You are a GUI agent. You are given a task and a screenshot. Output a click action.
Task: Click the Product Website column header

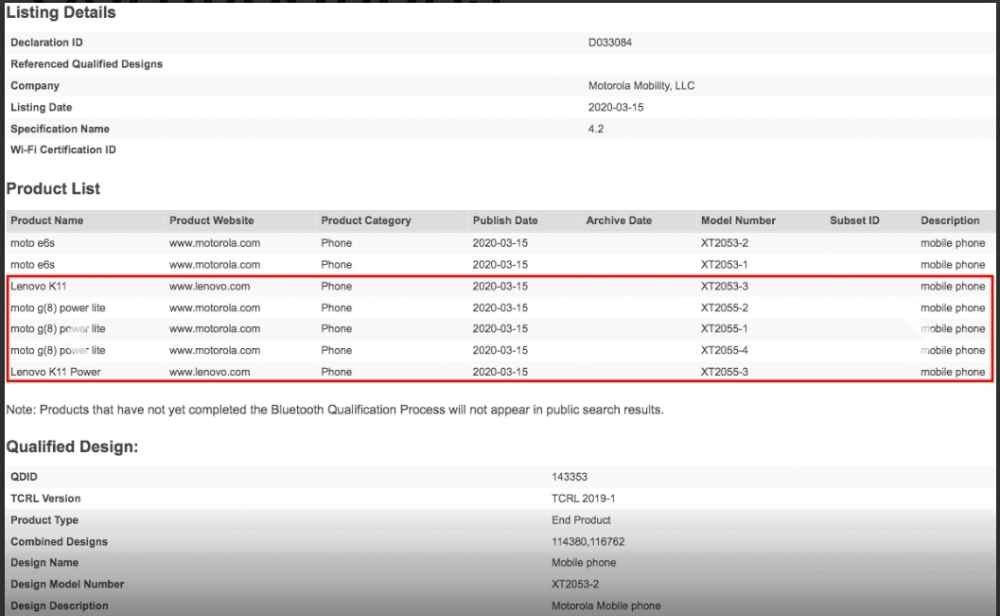point(211,221)
